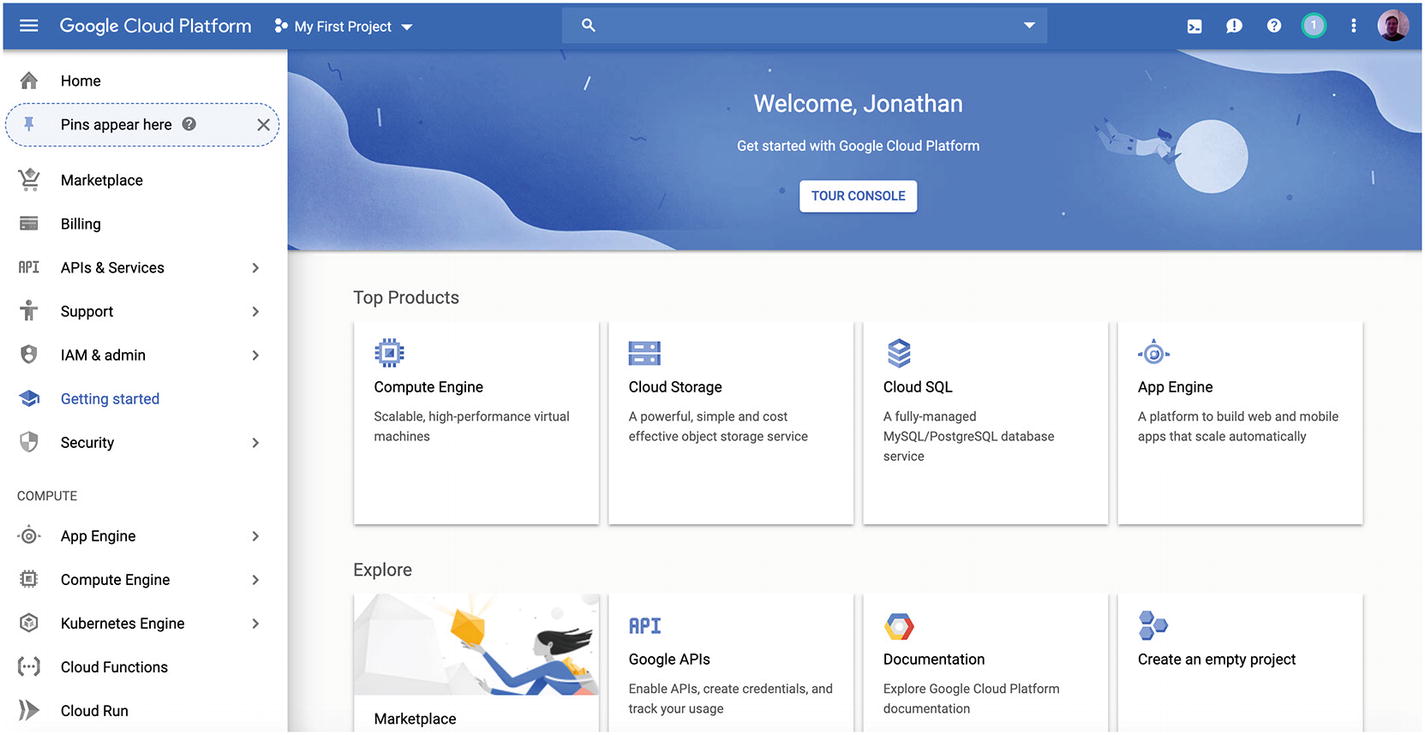Click the Home house icon

click(29, 81)
